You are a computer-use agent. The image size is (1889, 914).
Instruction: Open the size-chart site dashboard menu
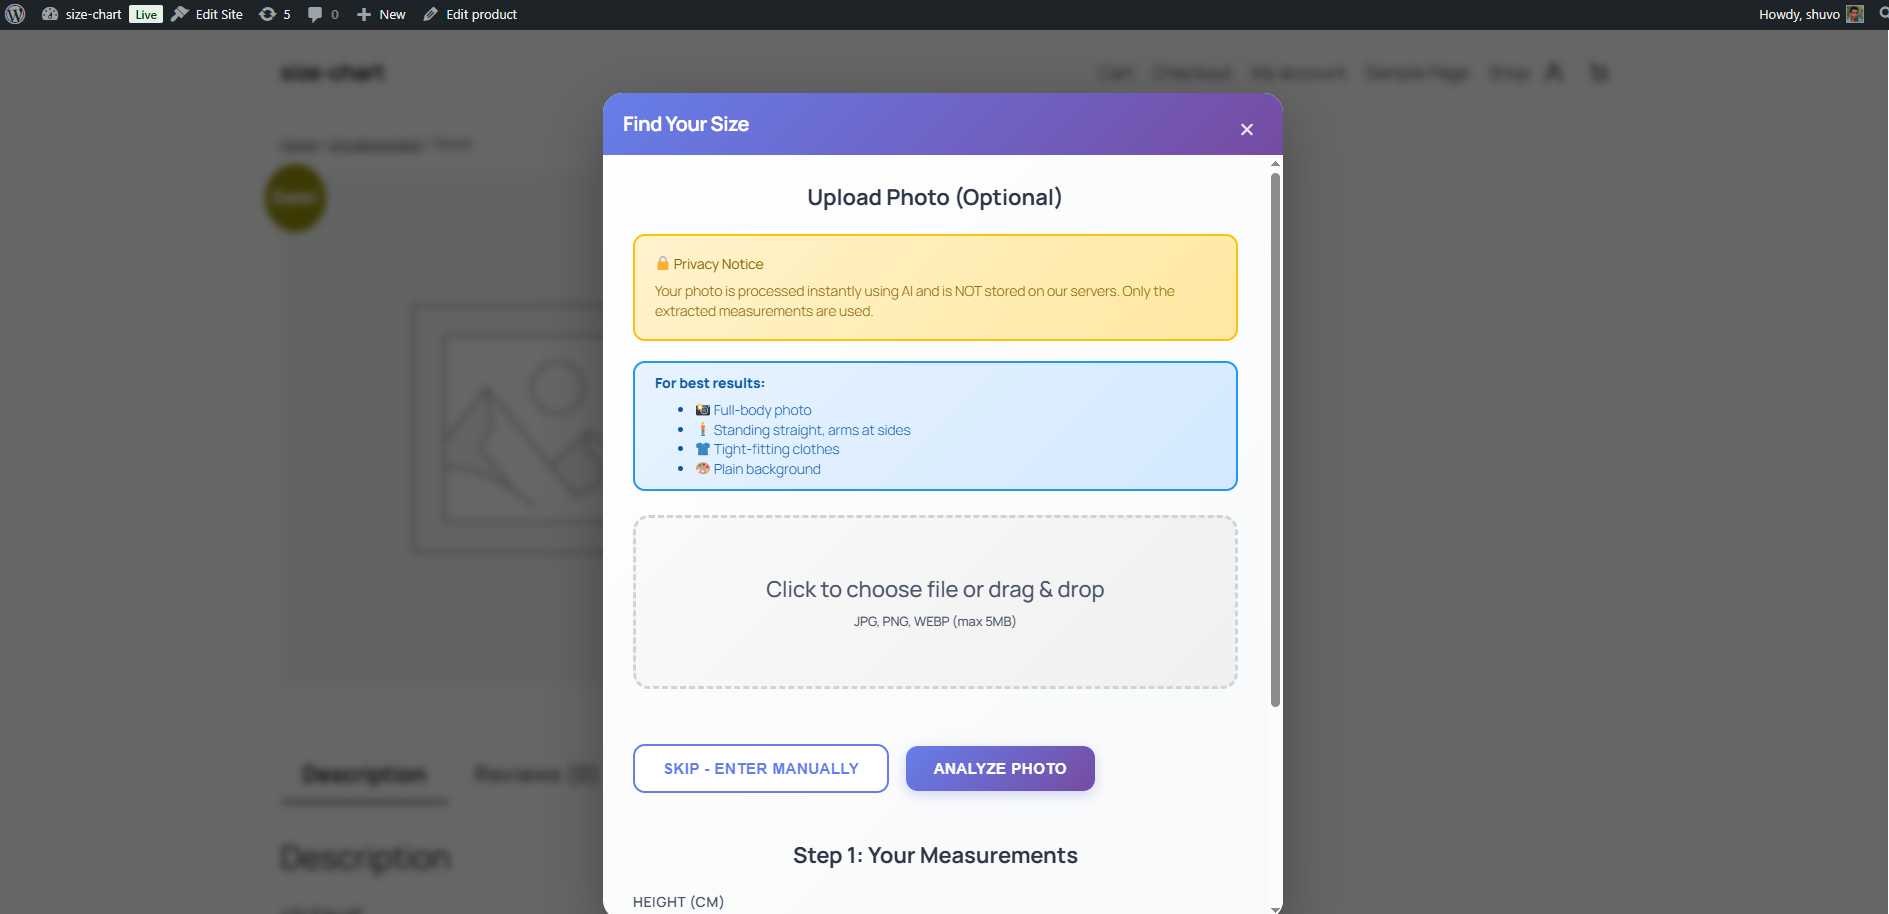pyautogui.click(x=82, y=14)
